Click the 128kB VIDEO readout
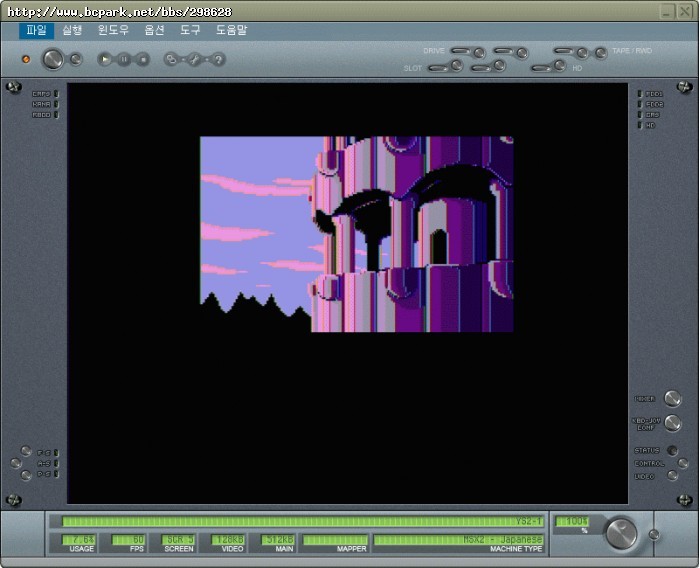Image resolution: width=700 pixels, height=568 pixels. (228, 540)
